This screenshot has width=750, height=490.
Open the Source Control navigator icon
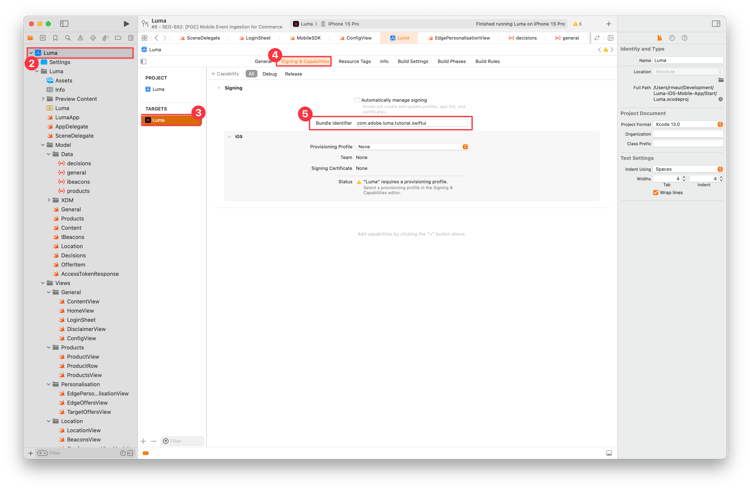[43, 38]
